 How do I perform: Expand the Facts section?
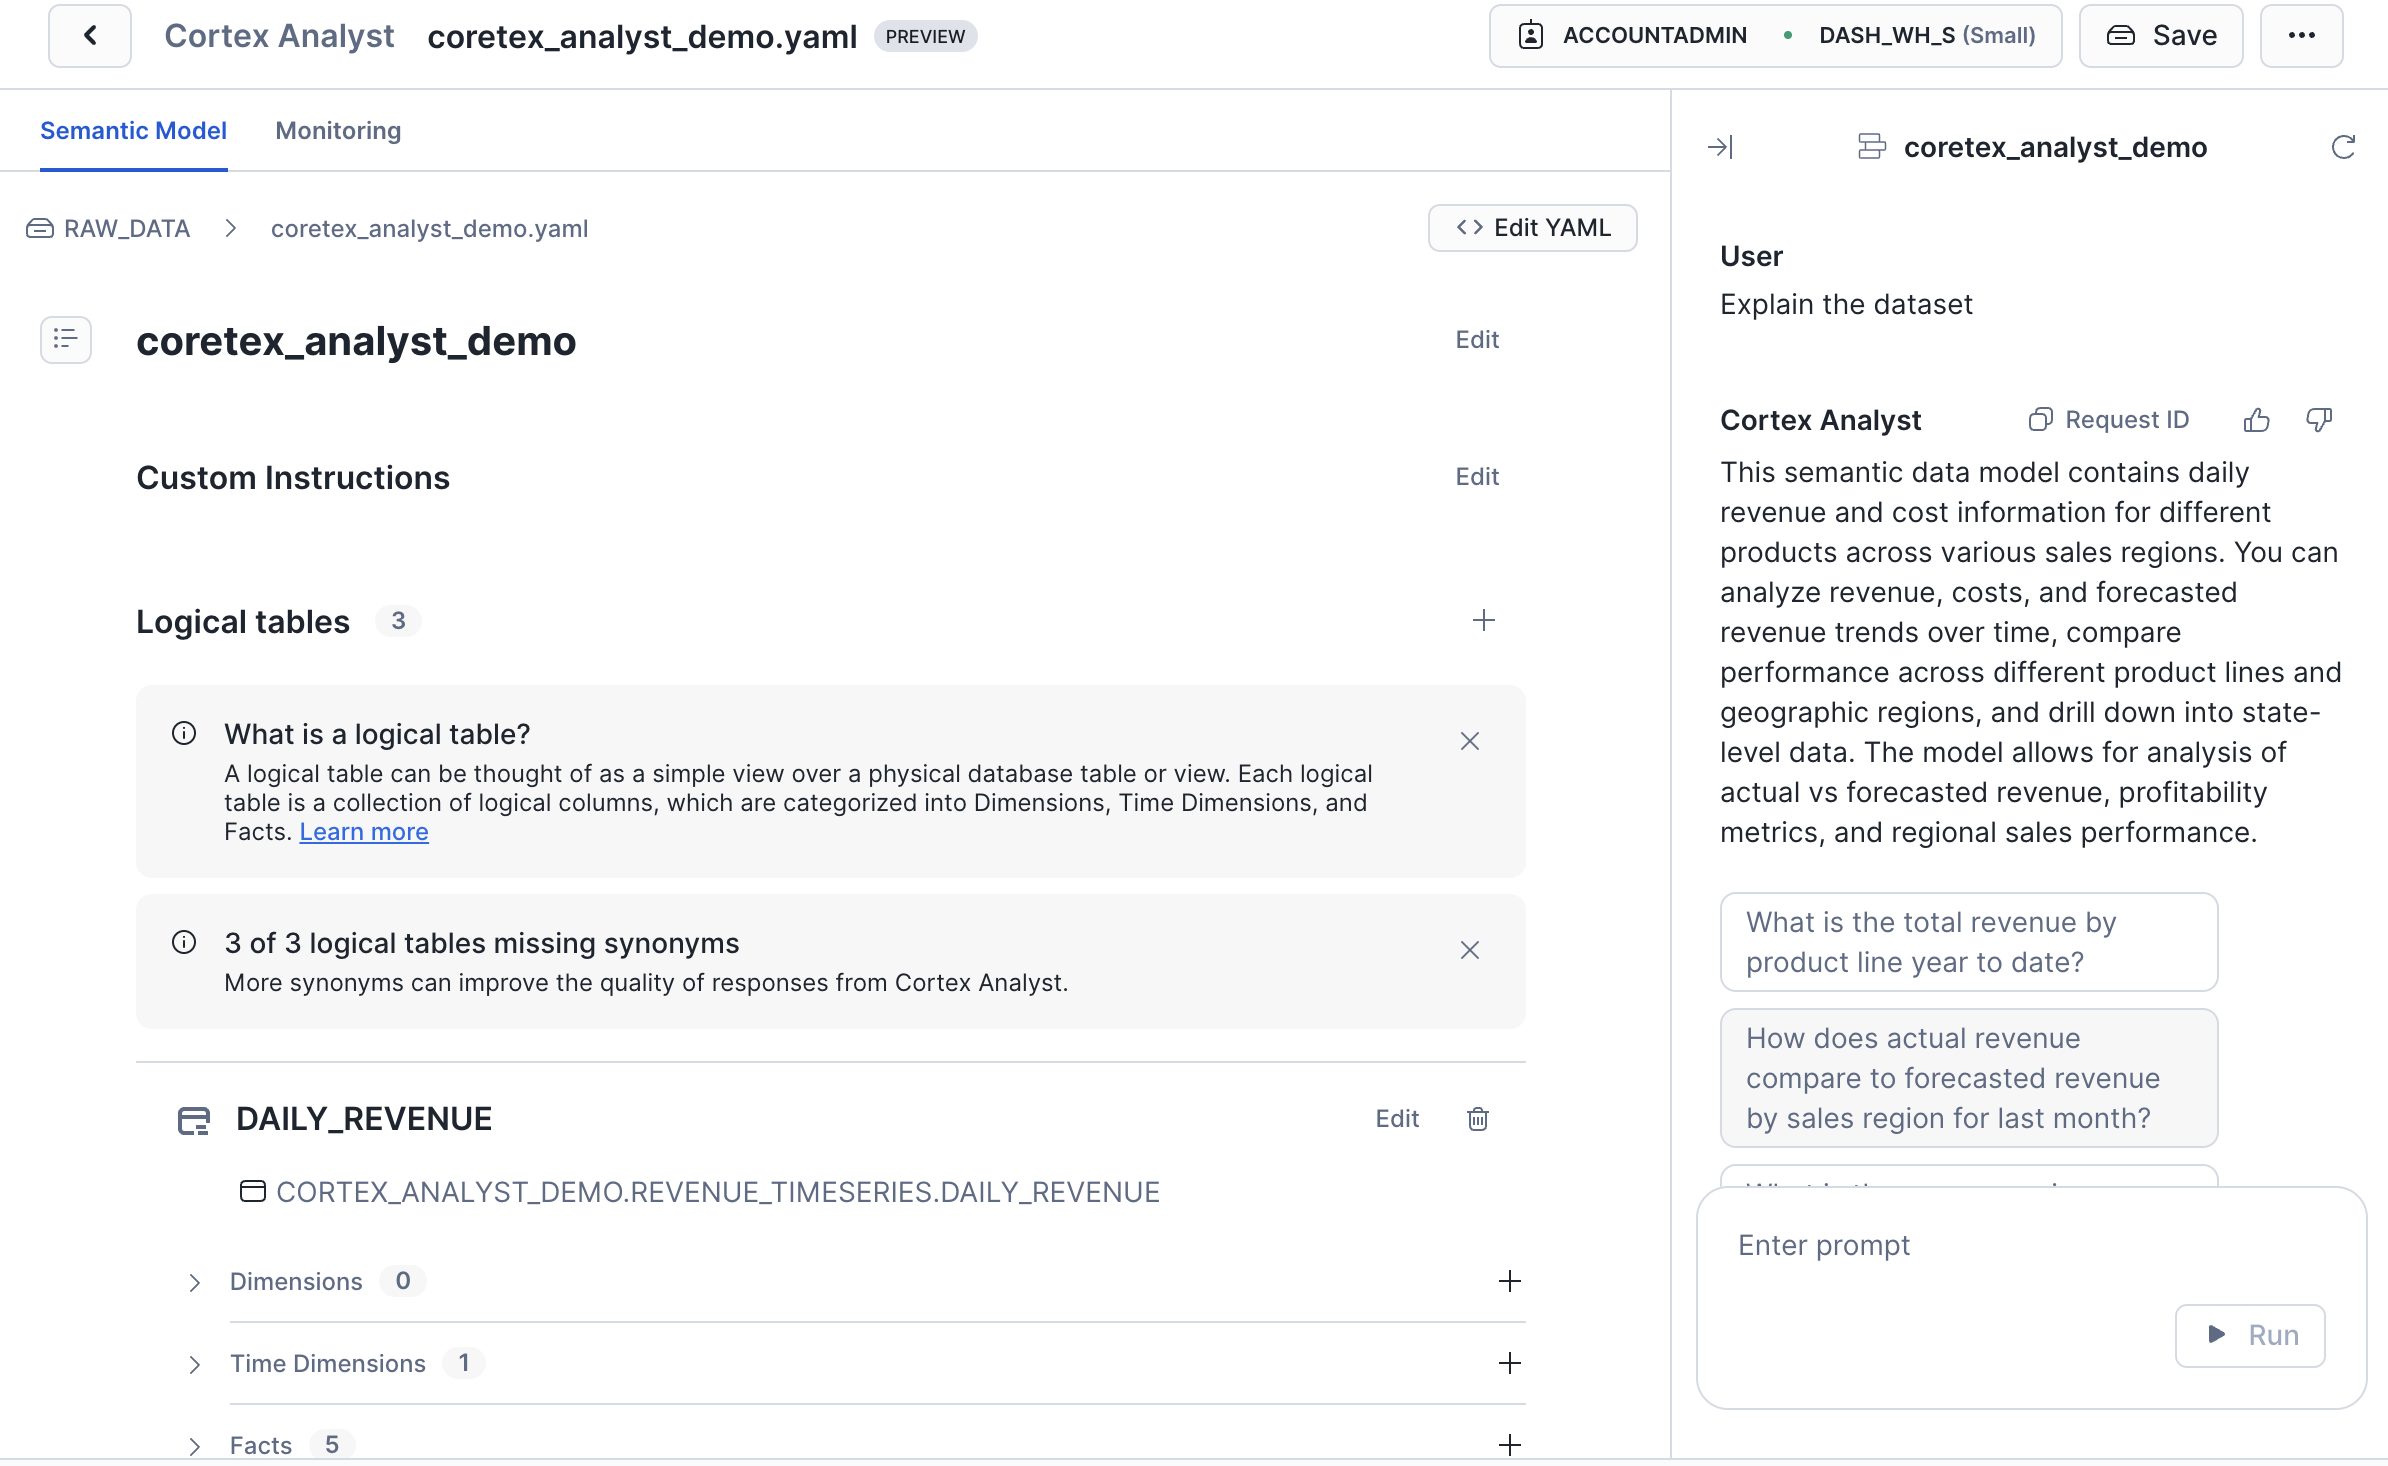[x=195, y=1445]
